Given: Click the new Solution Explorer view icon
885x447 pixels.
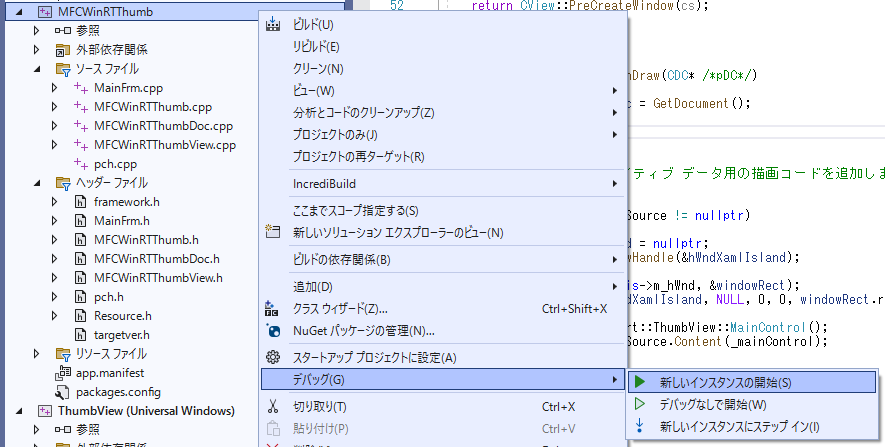Looking at the screenshot, I should point(273,232).
